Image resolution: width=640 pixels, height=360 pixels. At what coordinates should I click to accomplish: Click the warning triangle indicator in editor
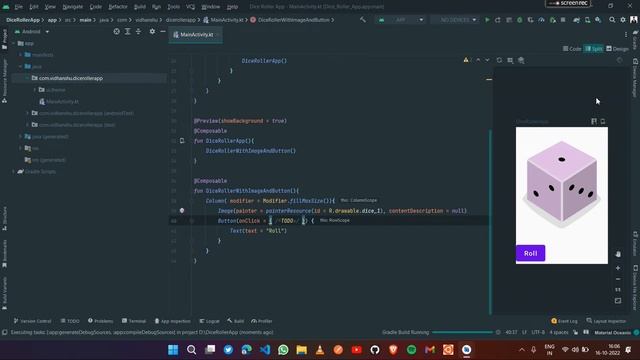(466, 60)
